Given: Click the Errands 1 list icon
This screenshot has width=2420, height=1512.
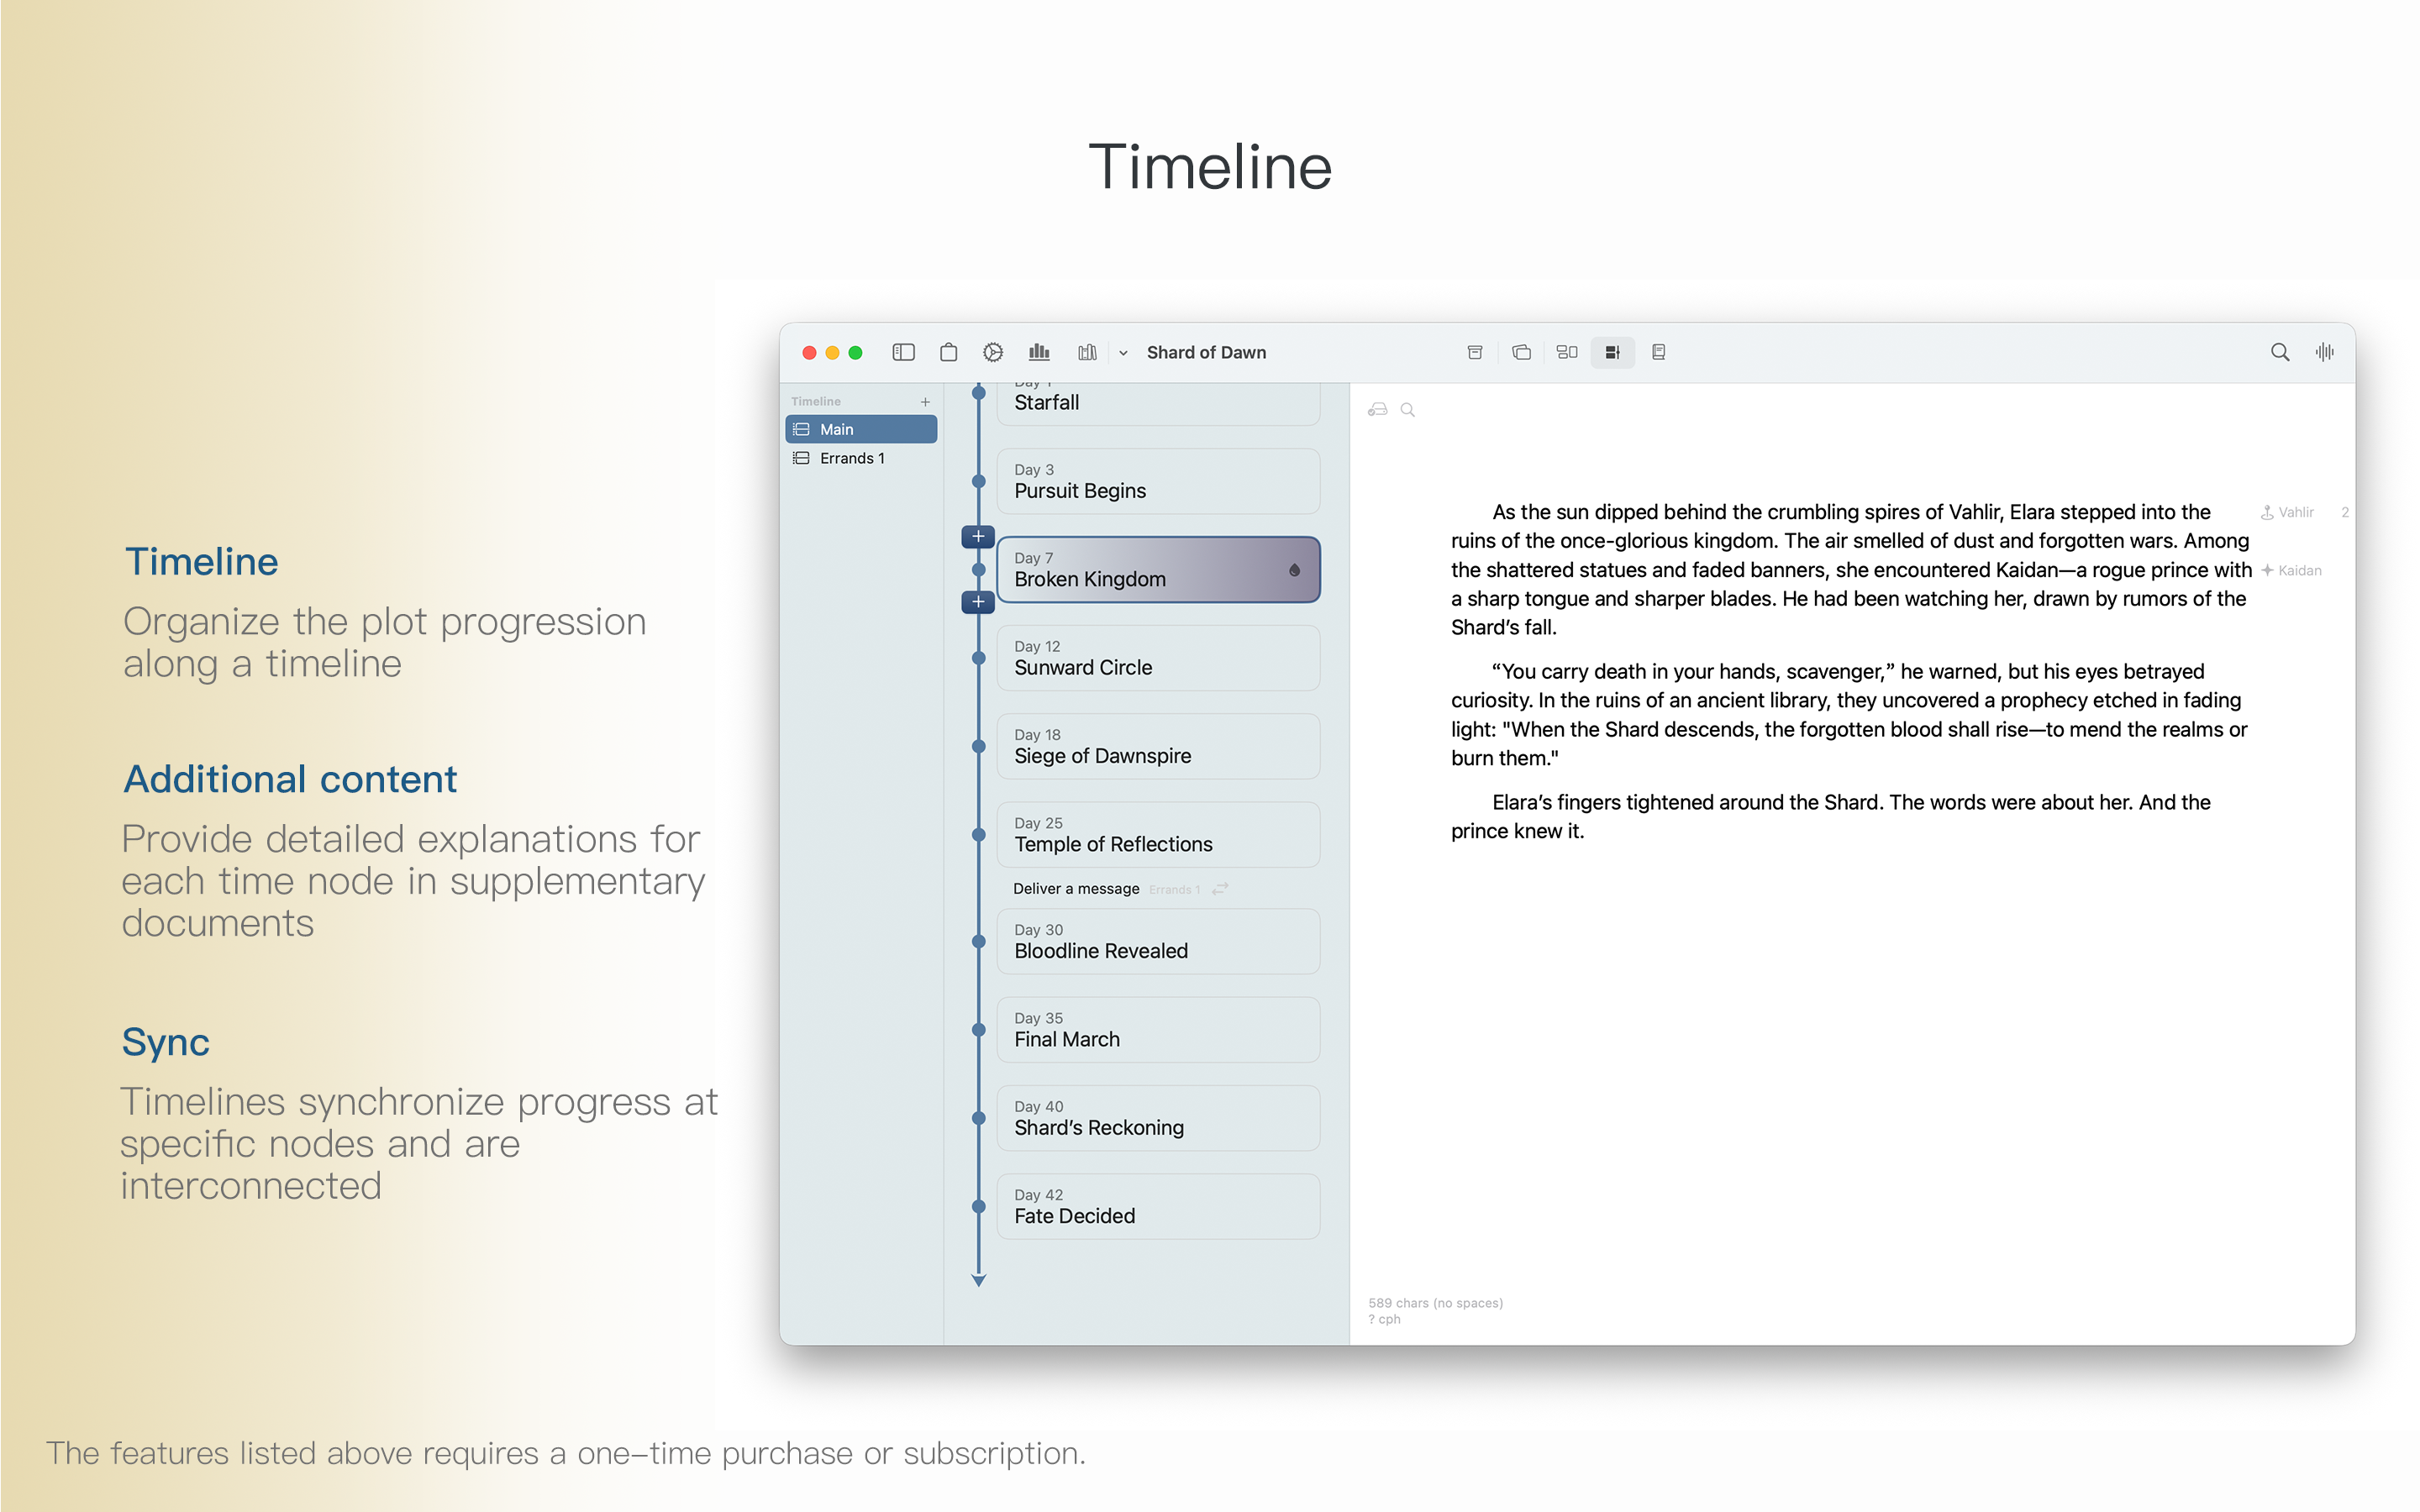Looking at the screenshot, I should [x=801, y=458].
